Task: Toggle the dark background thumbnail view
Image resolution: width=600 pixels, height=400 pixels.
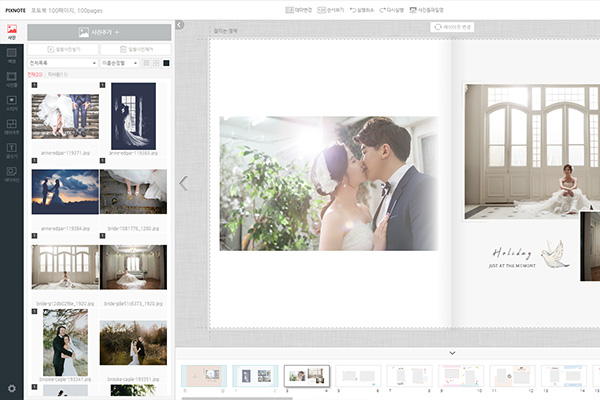Action: tap(166, 63)
